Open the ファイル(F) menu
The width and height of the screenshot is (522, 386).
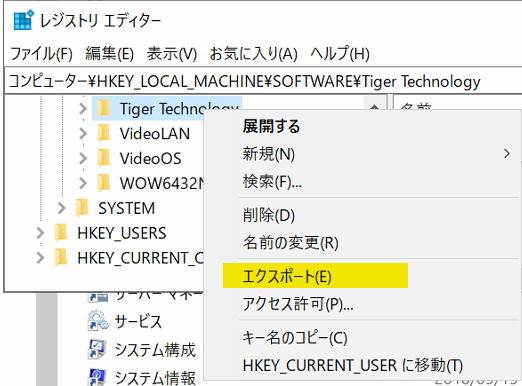[x=41, y=54]
